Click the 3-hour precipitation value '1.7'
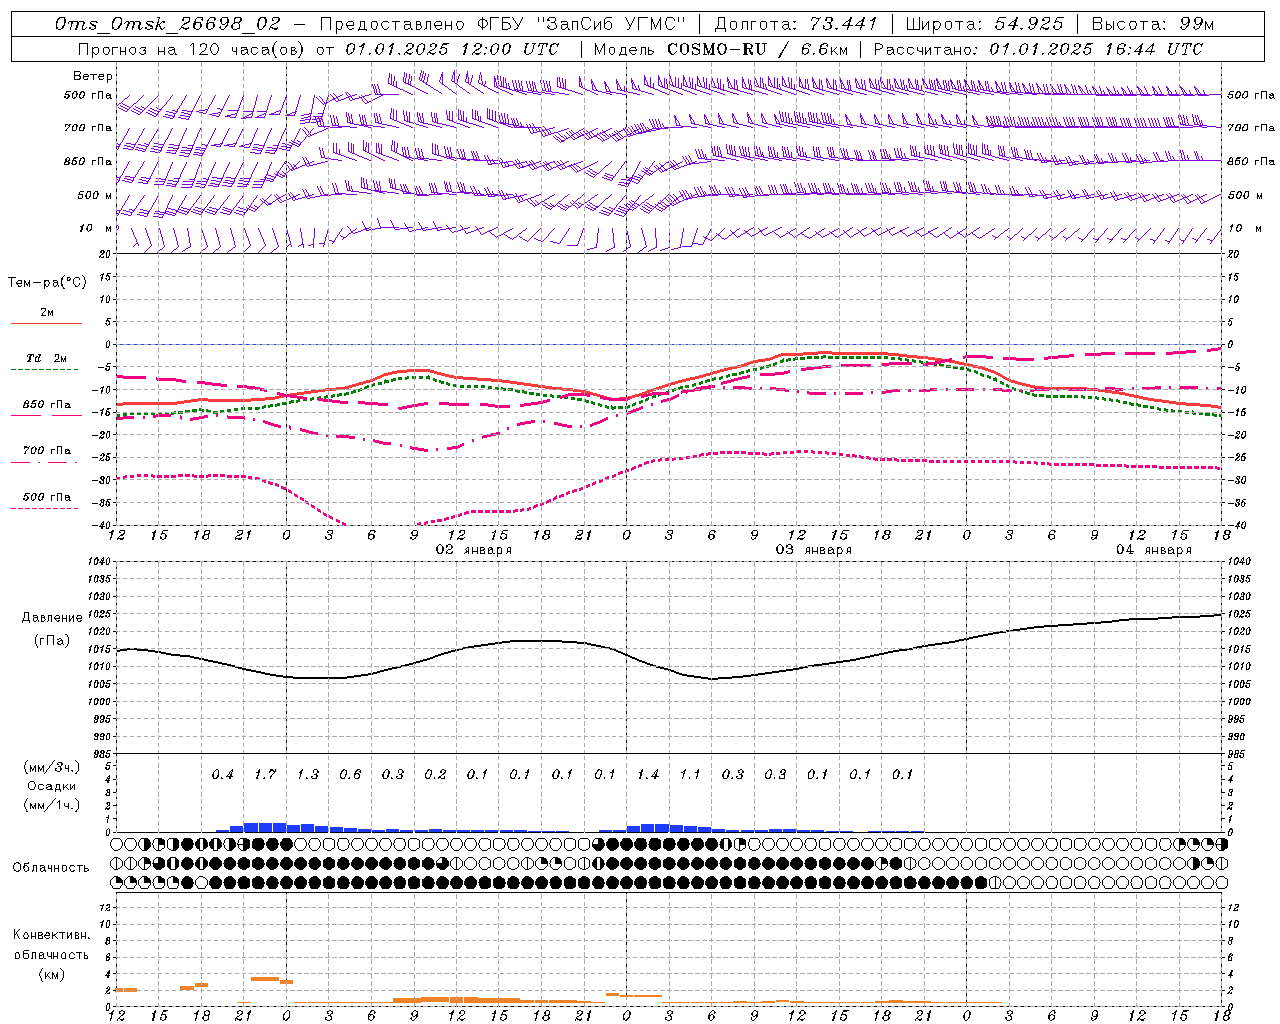The width and height of the screenshot is (1280, 1024). pos(265,774)
